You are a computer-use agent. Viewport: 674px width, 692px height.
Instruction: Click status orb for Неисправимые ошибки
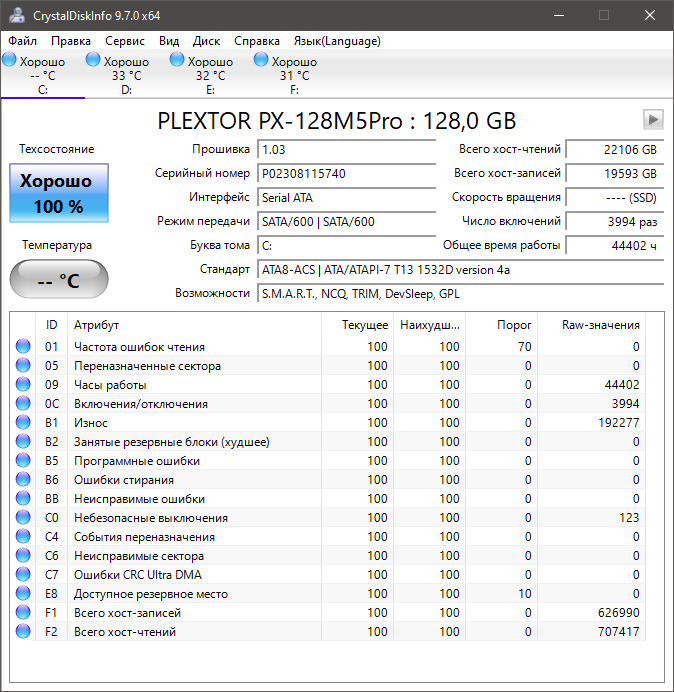point(23,498)
